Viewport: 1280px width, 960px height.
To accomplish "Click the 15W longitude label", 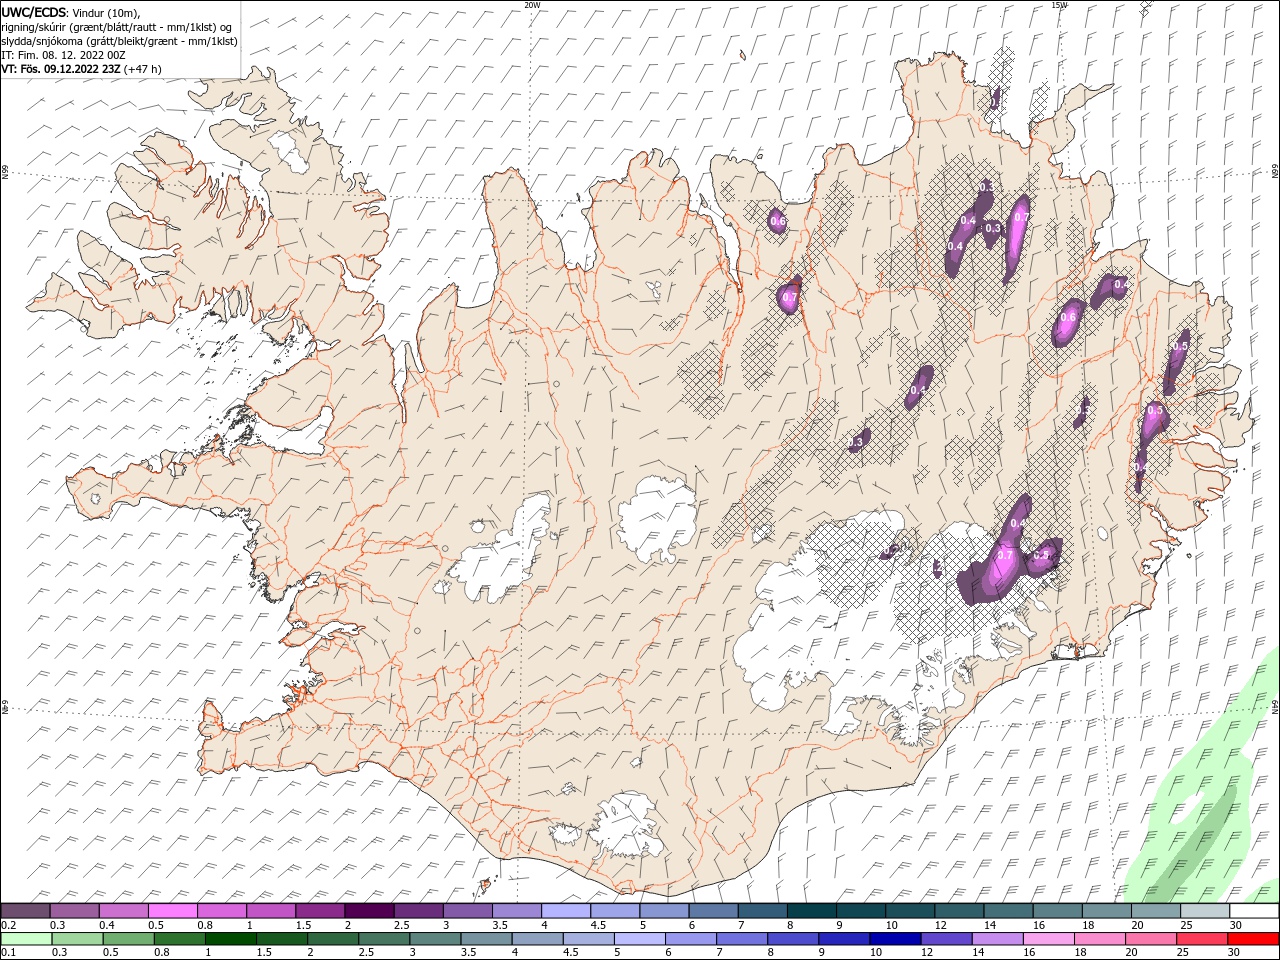I will [x=1059, y=5].
